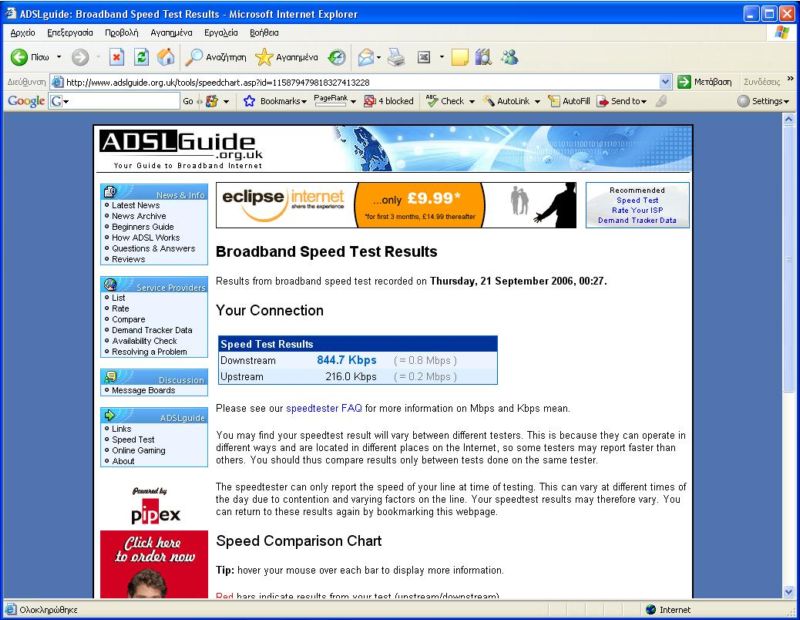Click the Message Boards link
This screenshot has height=620, width=800.
[143, 390]
